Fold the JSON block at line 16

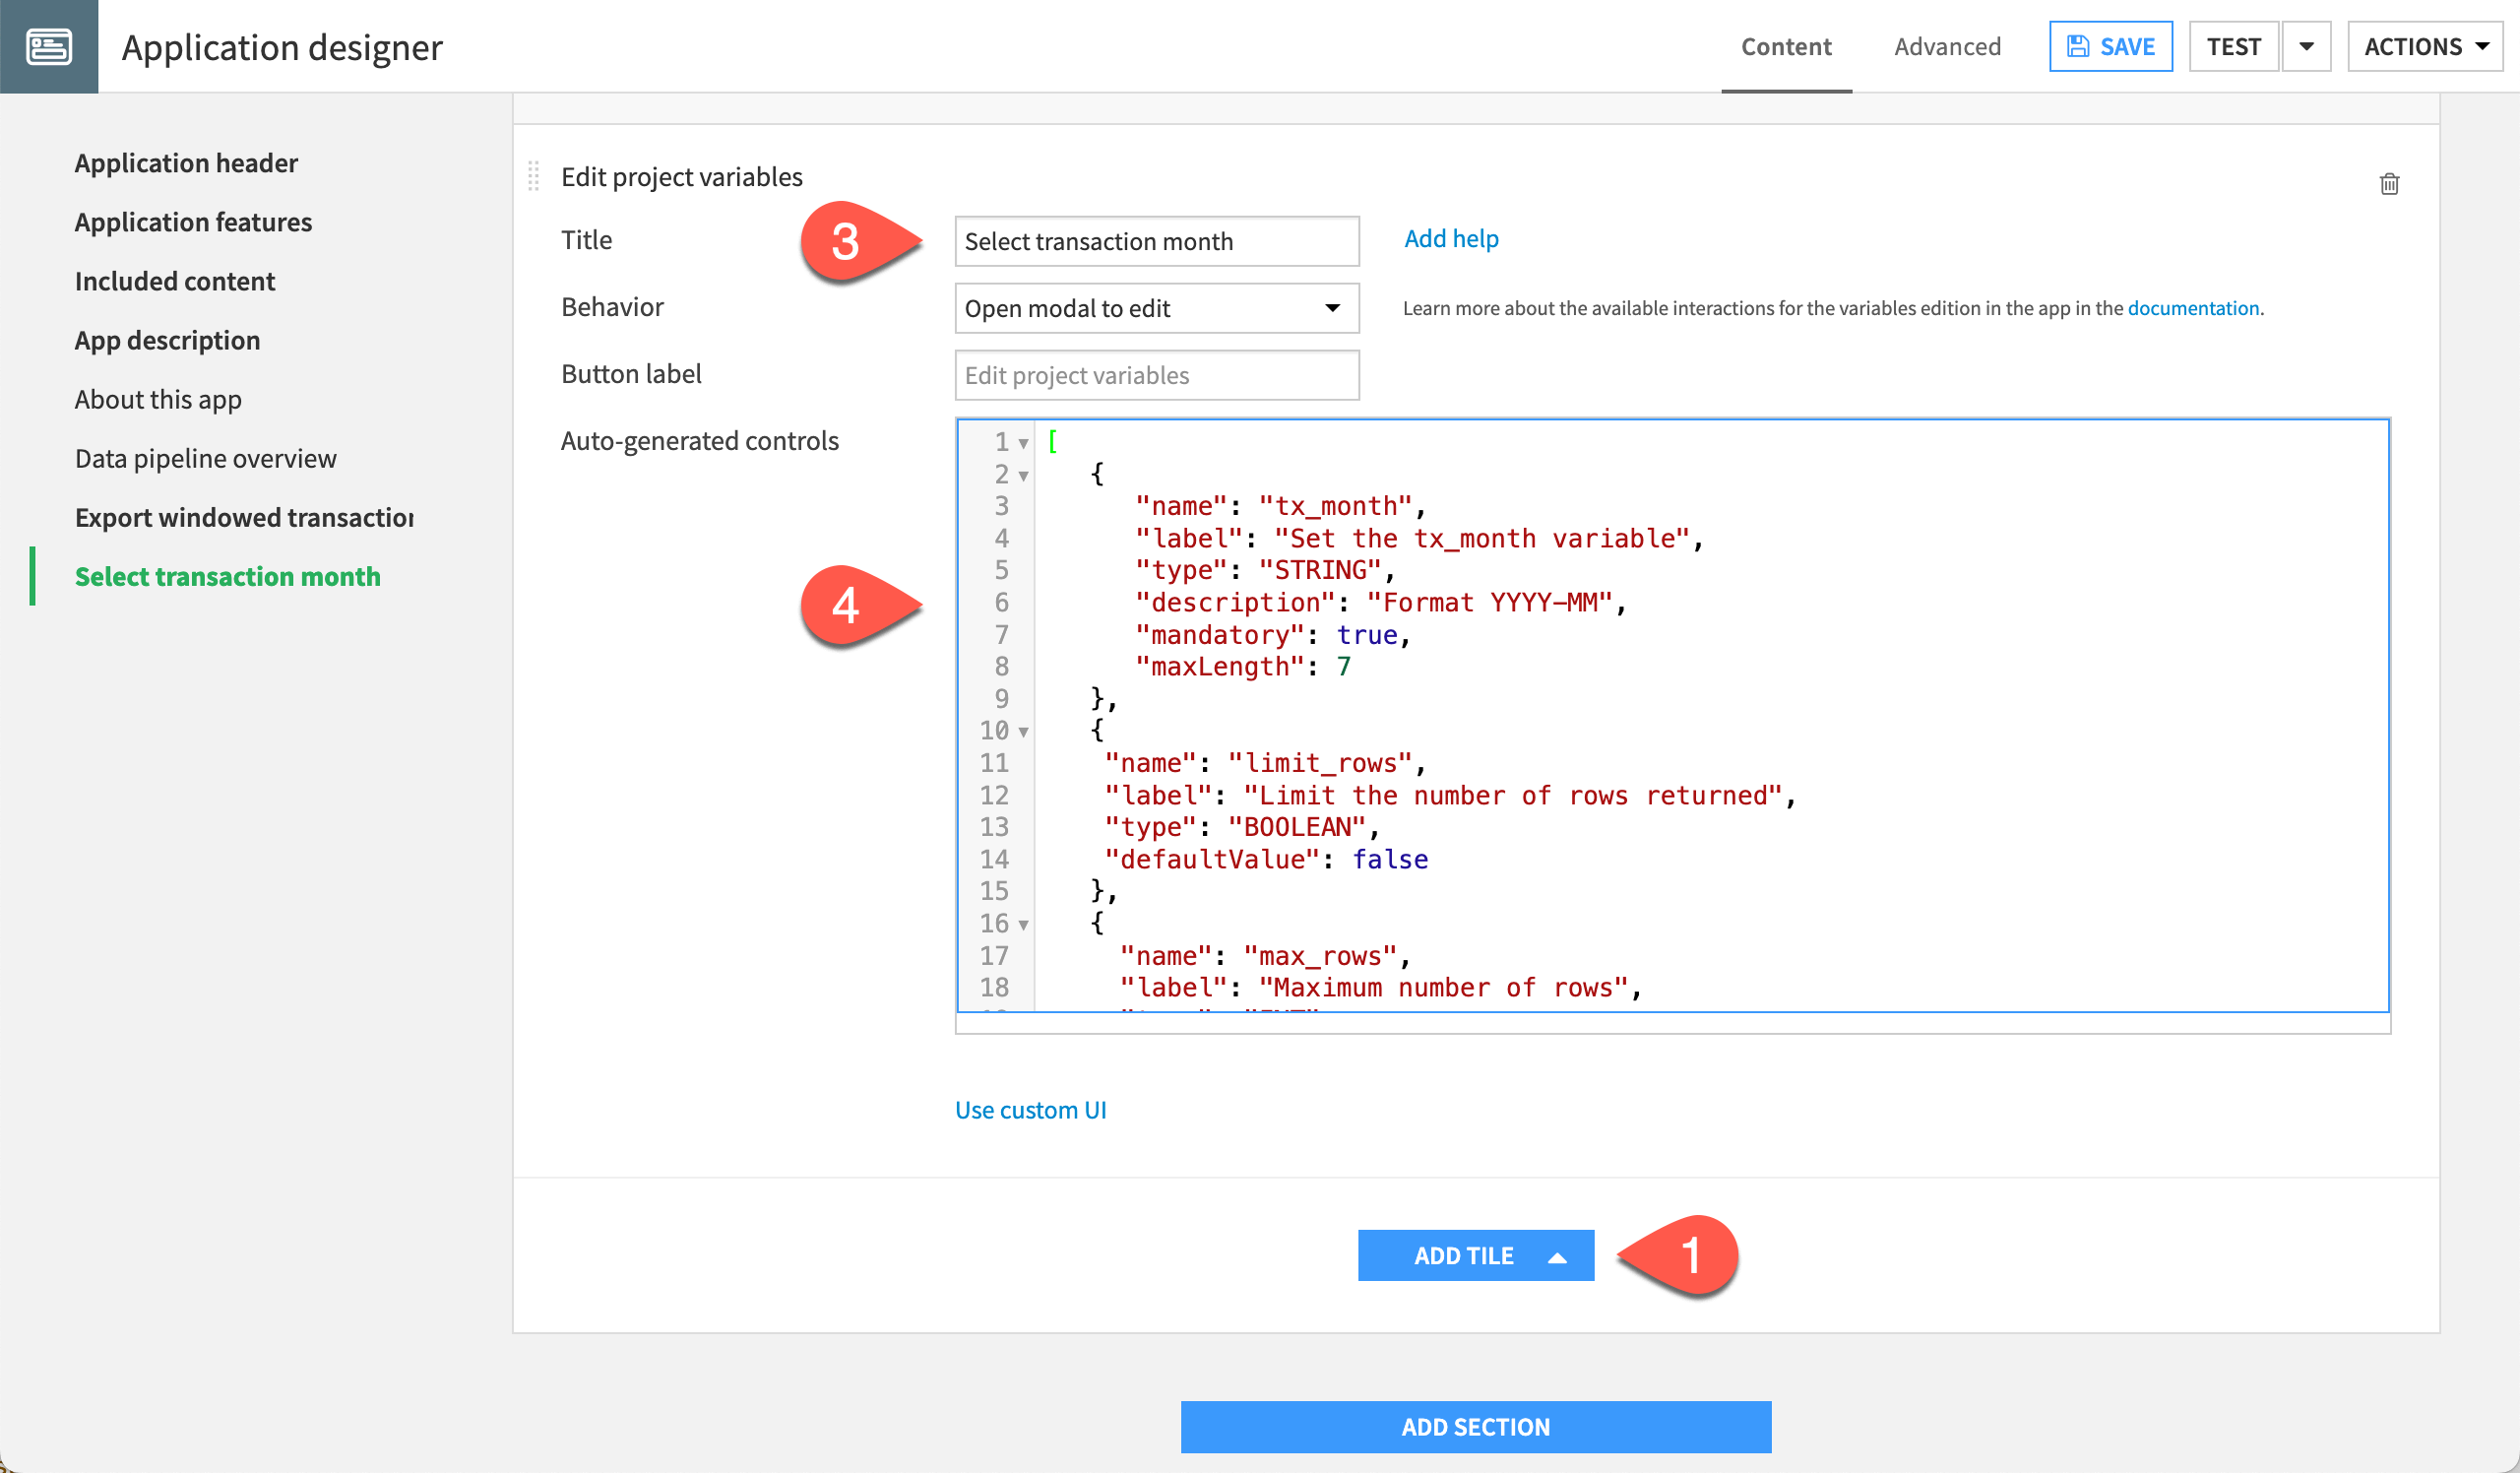coord(1023,925)
